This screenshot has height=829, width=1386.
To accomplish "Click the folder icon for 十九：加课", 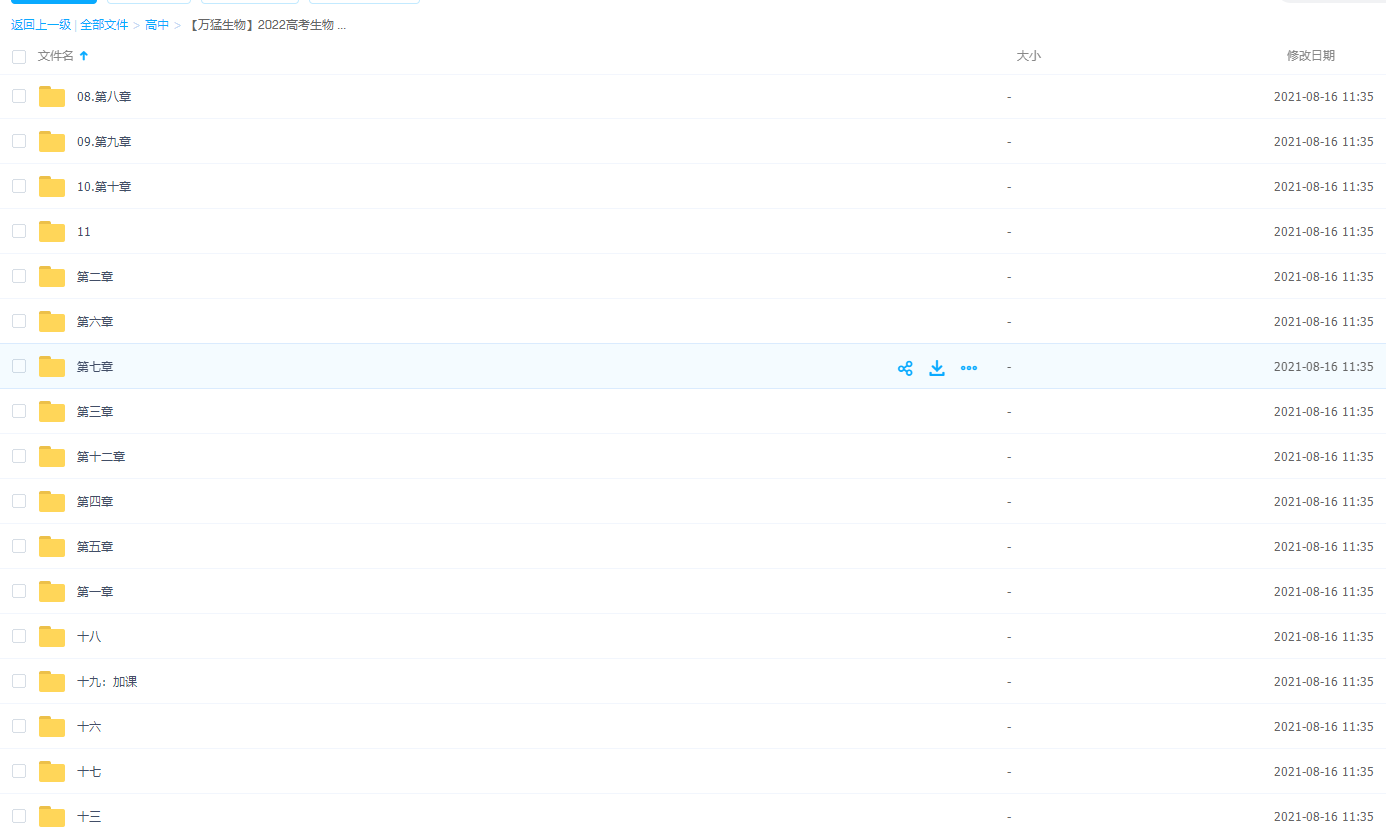I will click(x=52, y=682).
